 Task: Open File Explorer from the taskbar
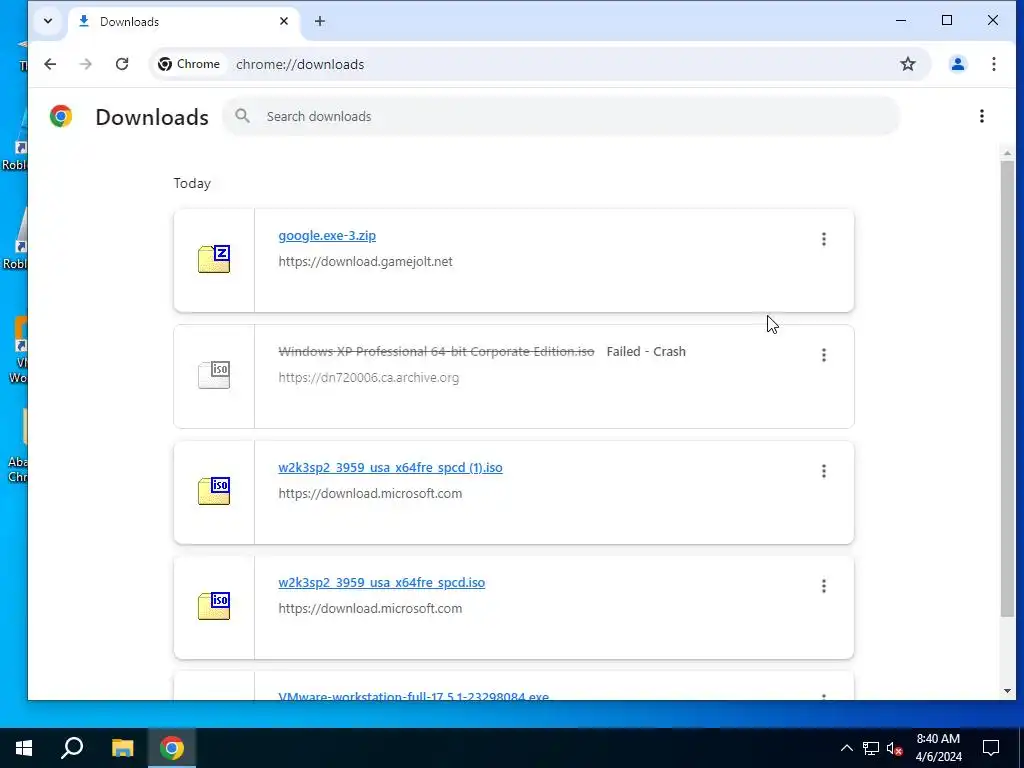point(122,748)
